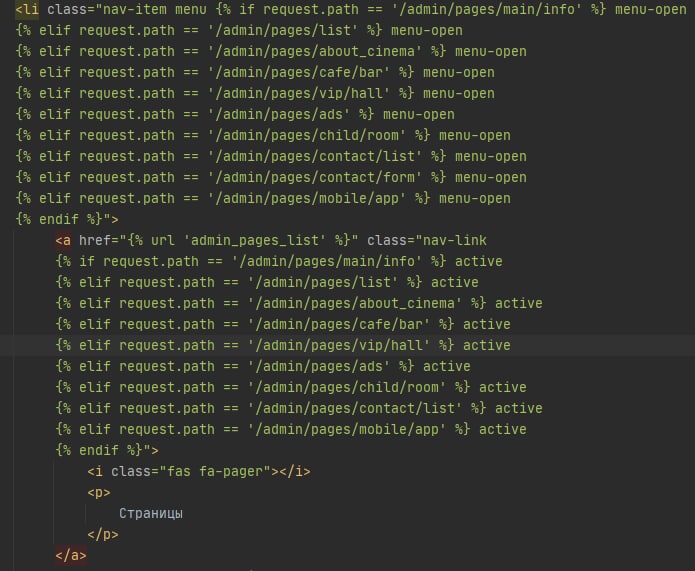Click the closing /a tag
This screenshot has height=571, width=695.
point(71,555)
